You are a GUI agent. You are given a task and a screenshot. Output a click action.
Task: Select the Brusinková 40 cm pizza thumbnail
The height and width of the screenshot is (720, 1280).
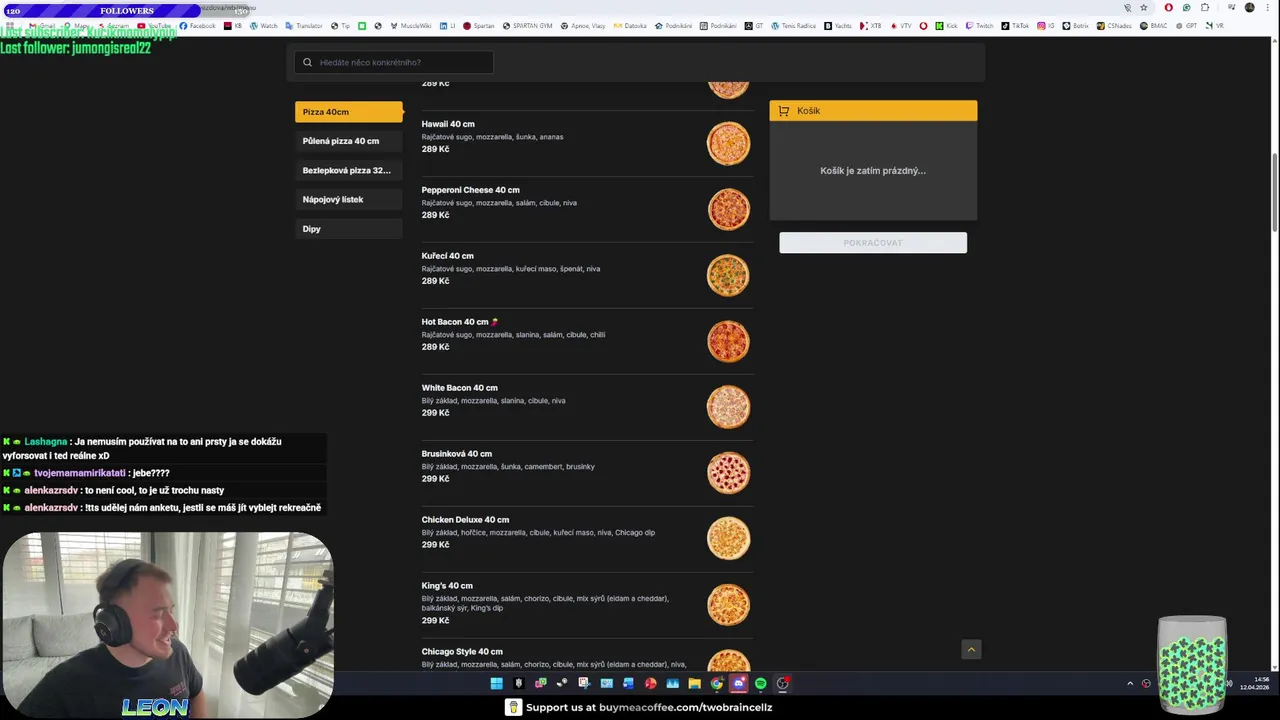pyautogui.click(x=728, y=473)
